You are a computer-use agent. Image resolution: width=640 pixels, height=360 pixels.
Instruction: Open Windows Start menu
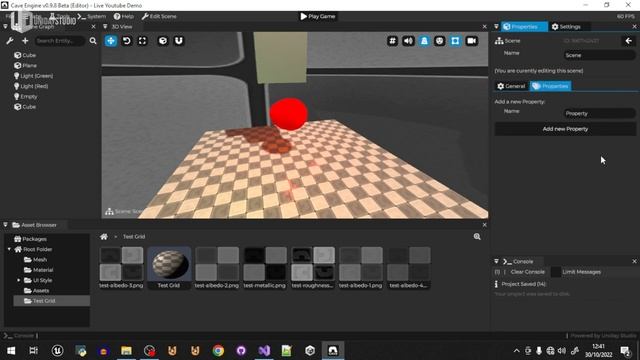[x=11, y=351]
